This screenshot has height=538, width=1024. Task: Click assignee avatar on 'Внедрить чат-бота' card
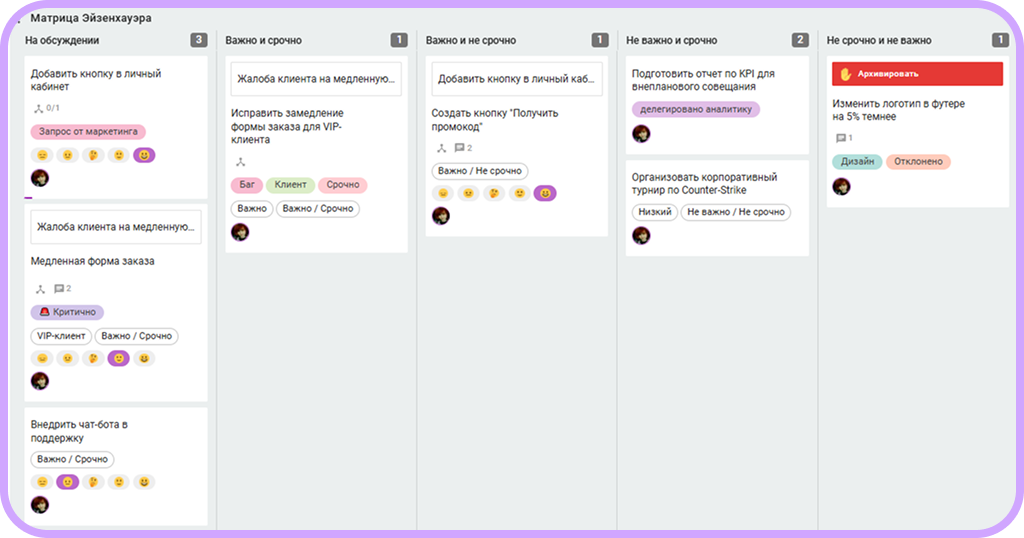[40, 504]
